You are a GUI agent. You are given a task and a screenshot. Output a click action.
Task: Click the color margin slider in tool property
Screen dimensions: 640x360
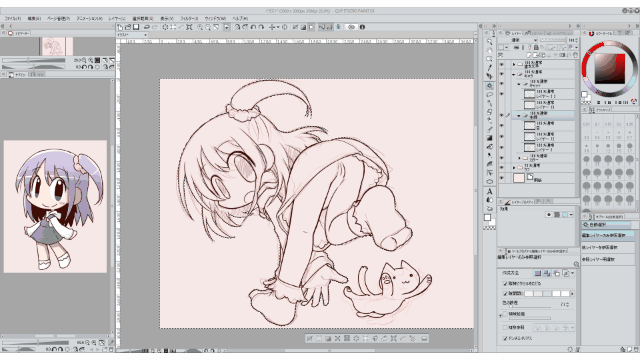pos(531,307)
